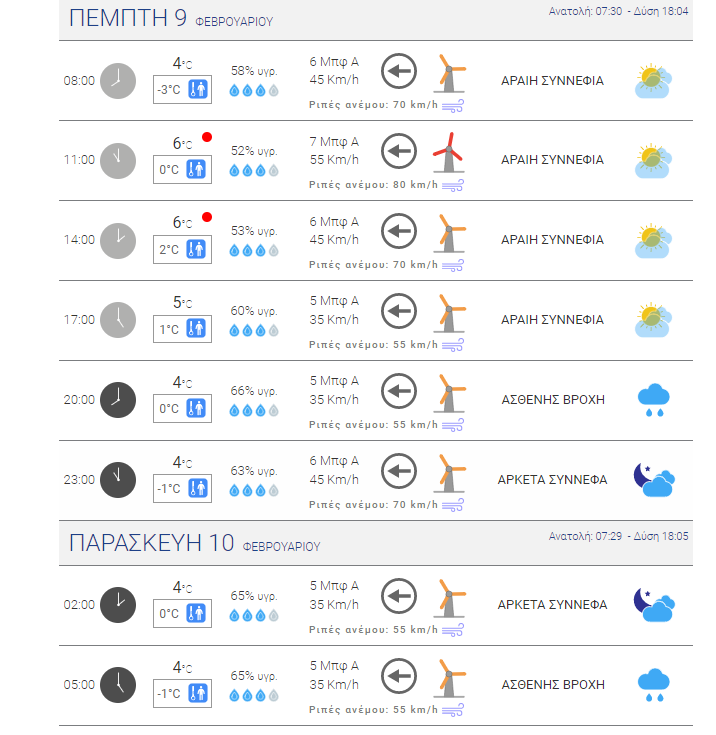This screenshot has width=716, height=735.
Task: Click the grey clock icon at 14:00
Action: pos(118,240)
